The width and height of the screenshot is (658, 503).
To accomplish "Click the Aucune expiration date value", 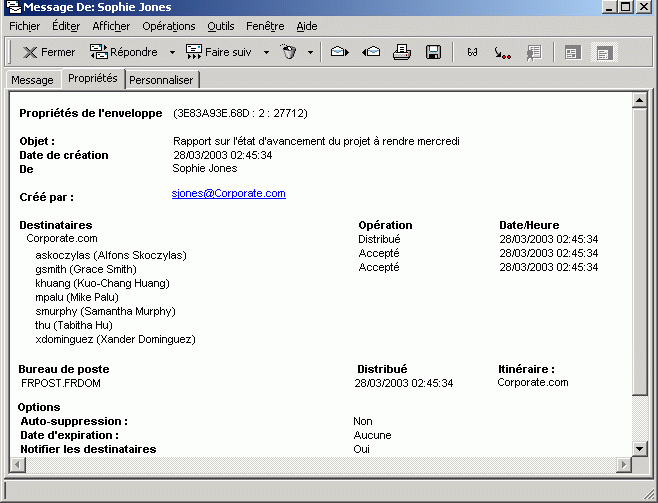I will pos(372,435).
